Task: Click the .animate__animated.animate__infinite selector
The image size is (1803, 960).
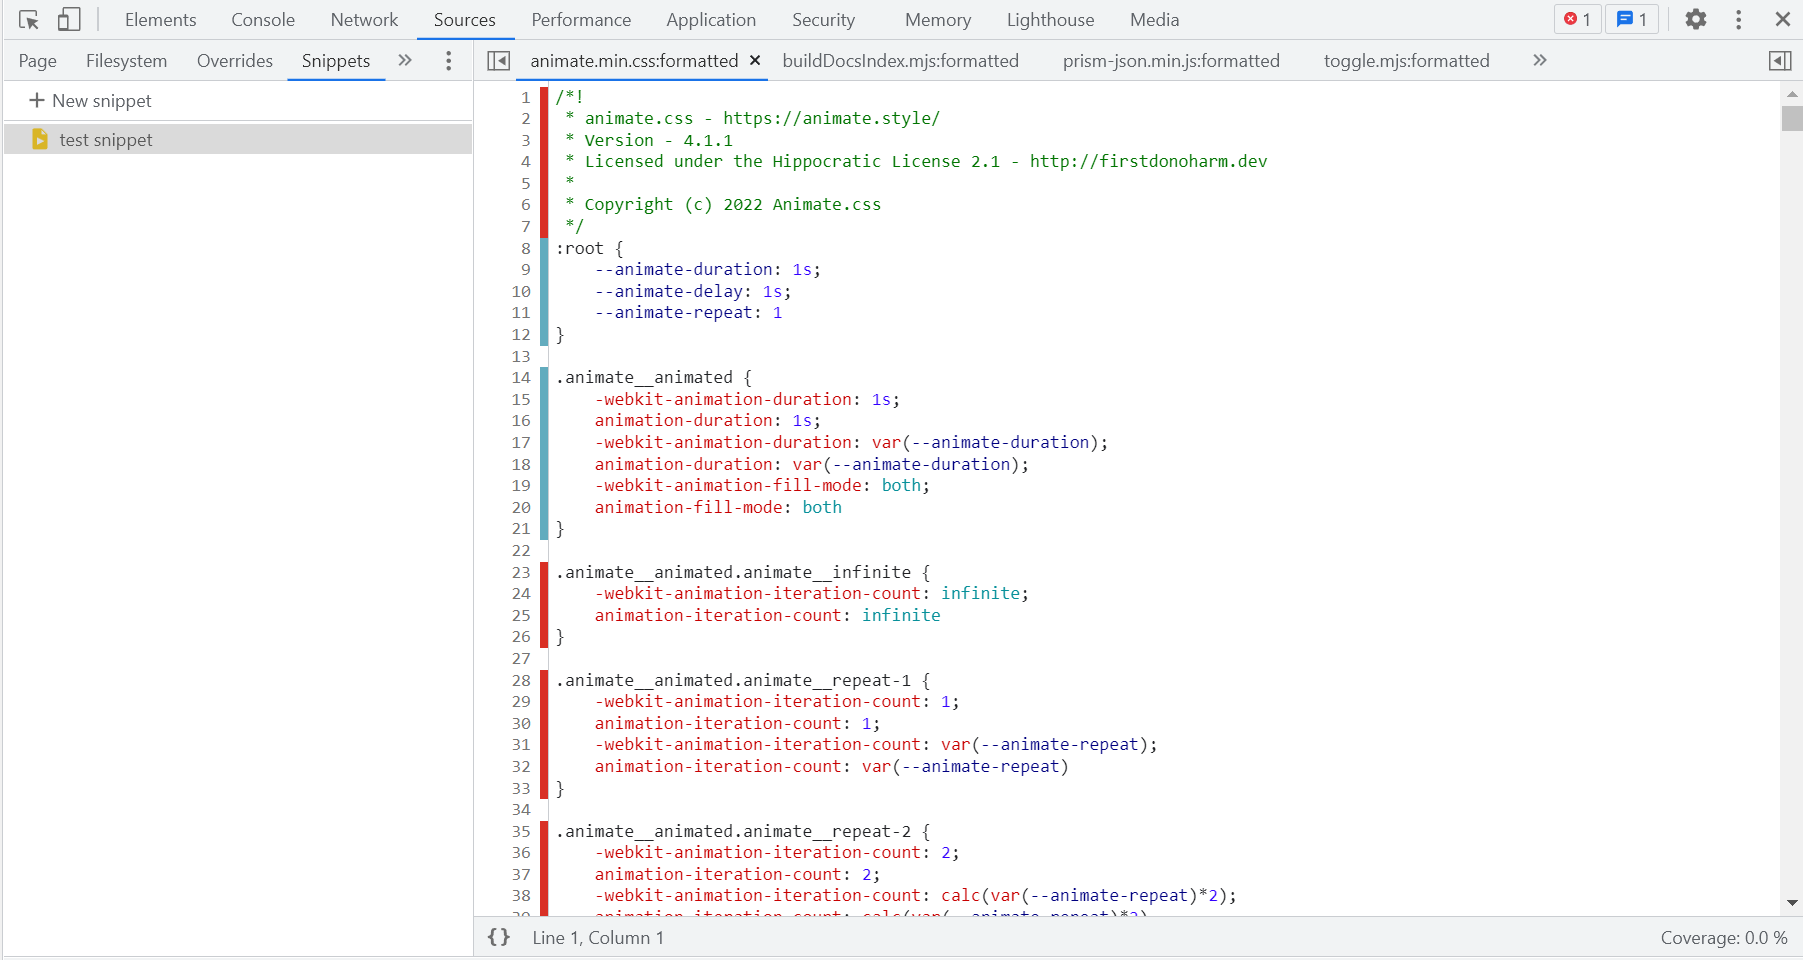Action: coord(734,572)
